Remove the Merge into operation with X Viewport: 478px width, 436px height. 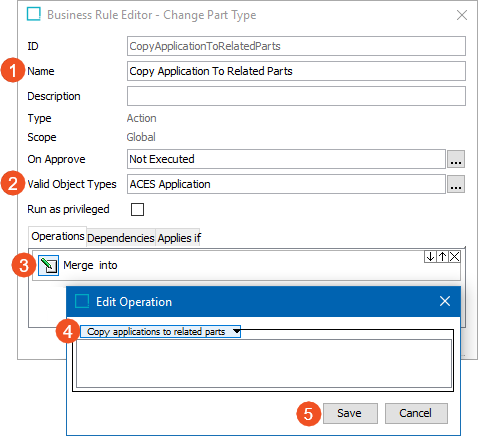click(454, 257)
